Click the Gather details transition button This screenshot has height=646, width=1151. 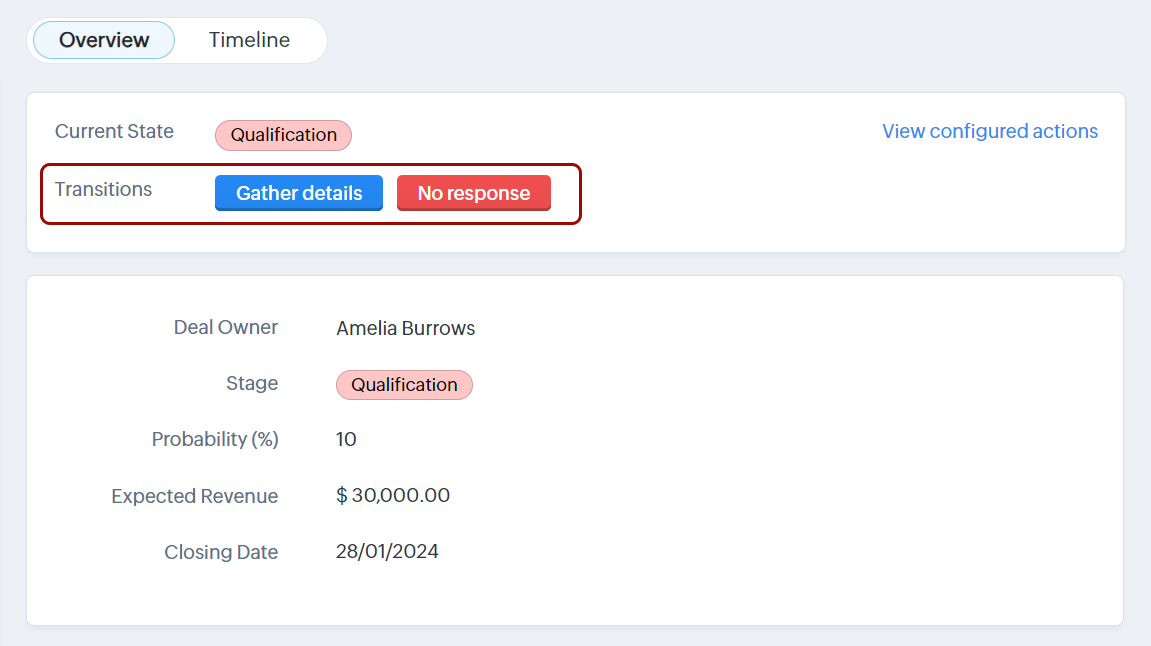coord(299,193)
